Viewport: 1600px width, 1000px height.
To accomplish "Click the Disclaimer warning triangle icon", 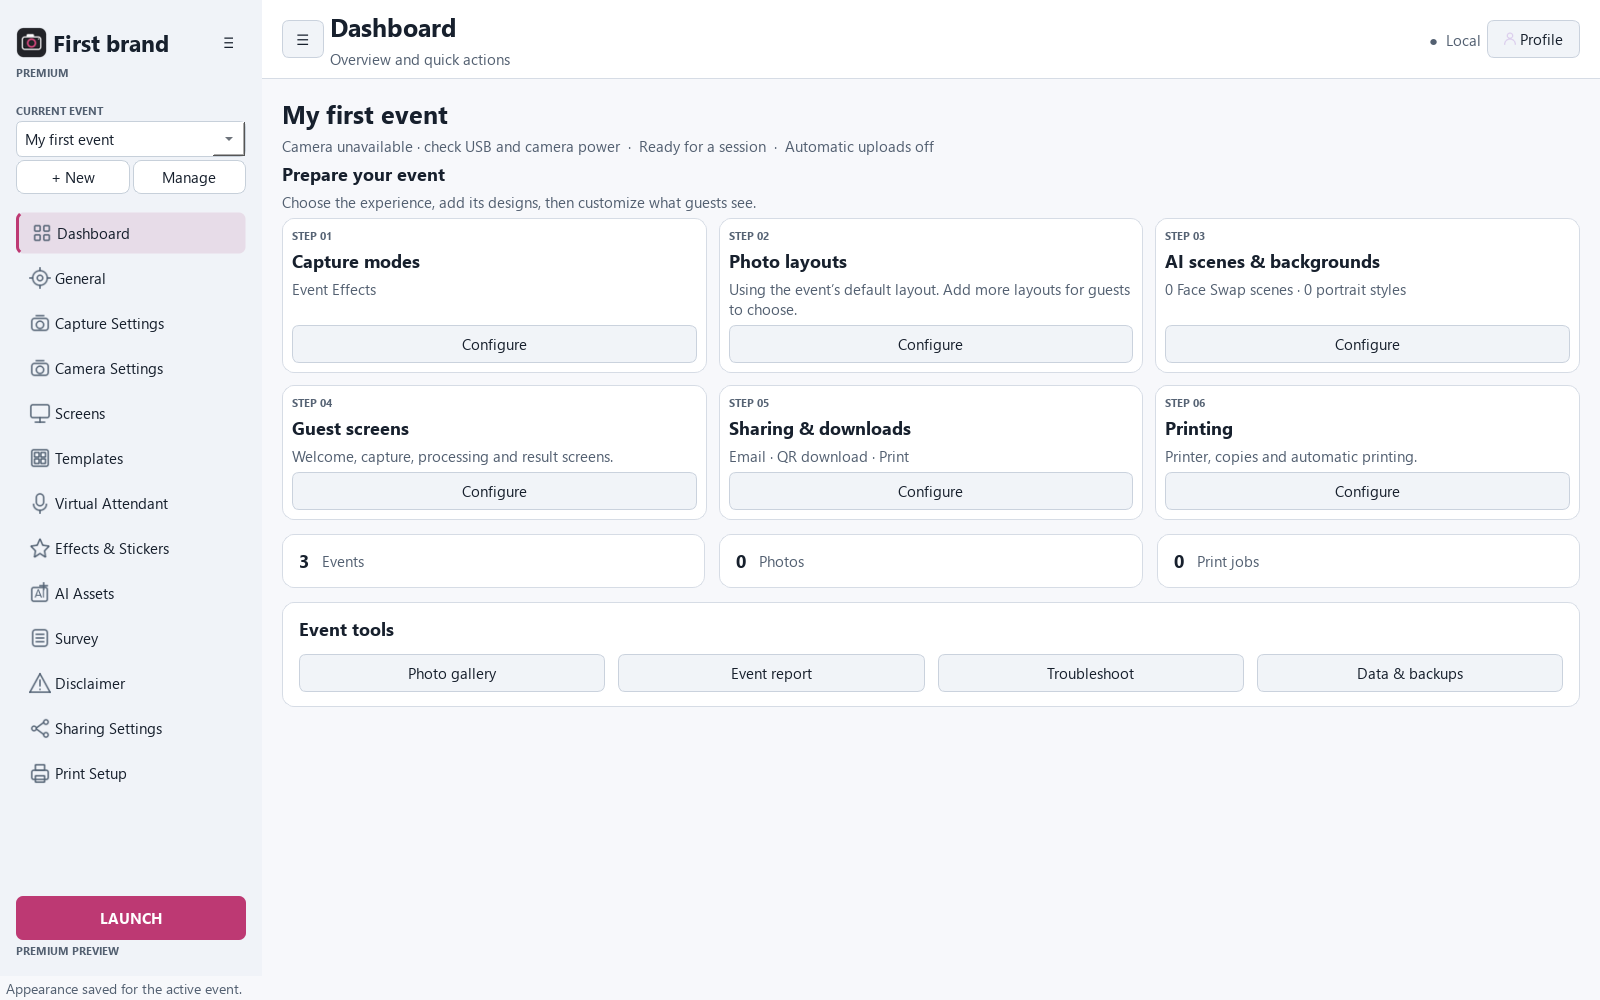I will (x=40, y=683).
